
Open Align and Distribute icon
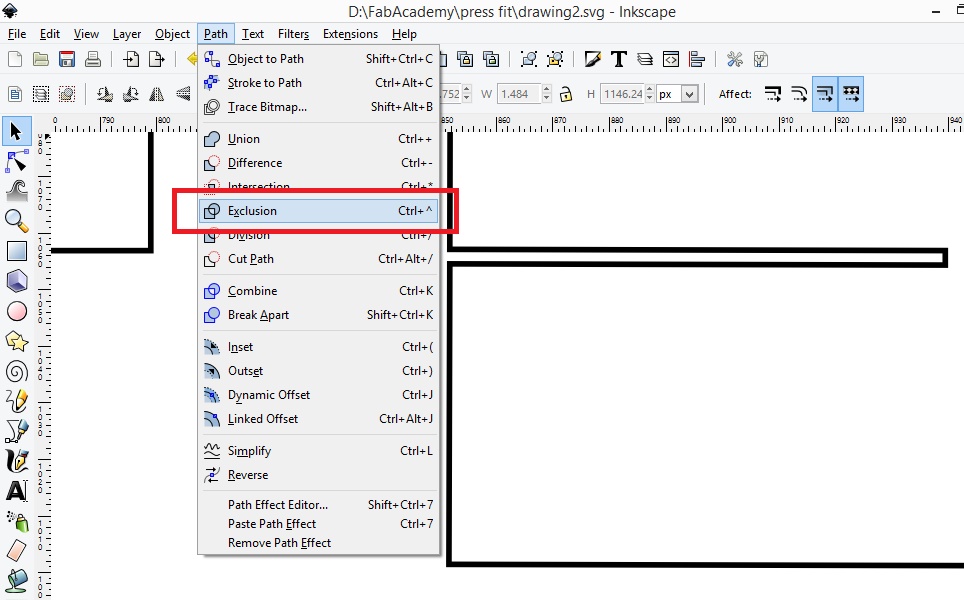(x=697, y=59)
